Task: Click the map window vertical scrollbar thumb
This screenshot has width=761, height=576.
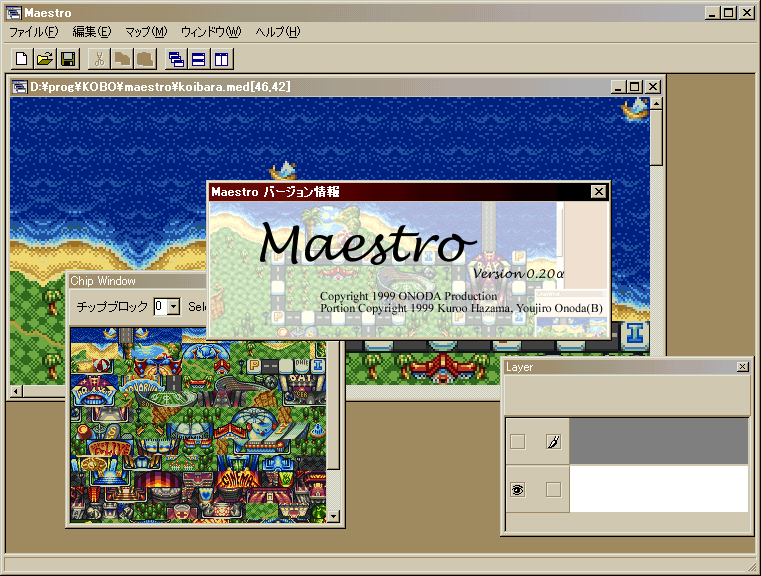Action: (656, 138)
